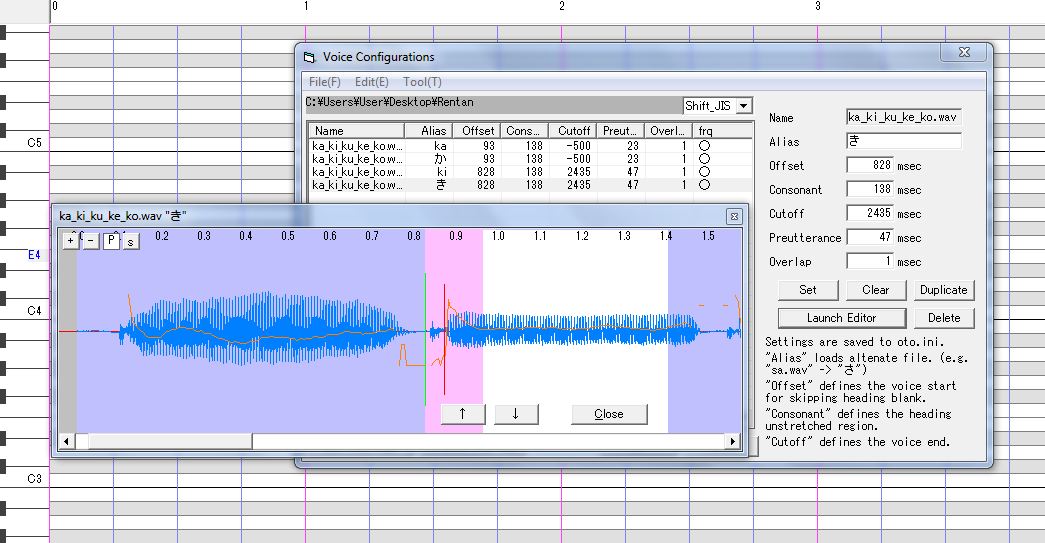Click the Duplicate button
The height and width of the screenshot is (543, 1045).
click(x=944, y=290)
